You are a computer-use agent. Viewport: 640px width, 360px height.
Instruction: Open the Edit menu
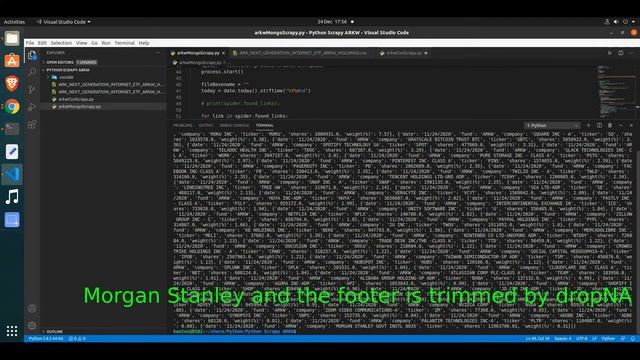click(42, 43)
